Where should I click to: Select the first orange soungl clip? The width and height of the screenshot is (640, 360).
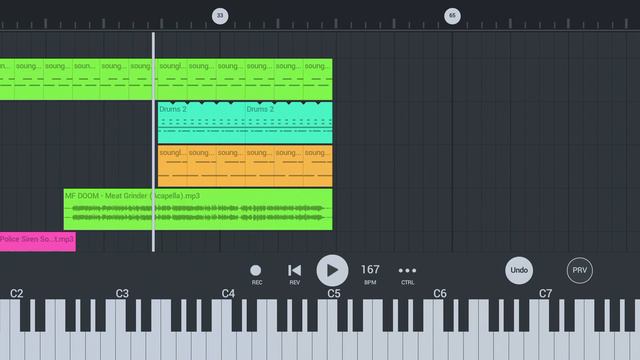pyautogui.click(x=173, y=166)
